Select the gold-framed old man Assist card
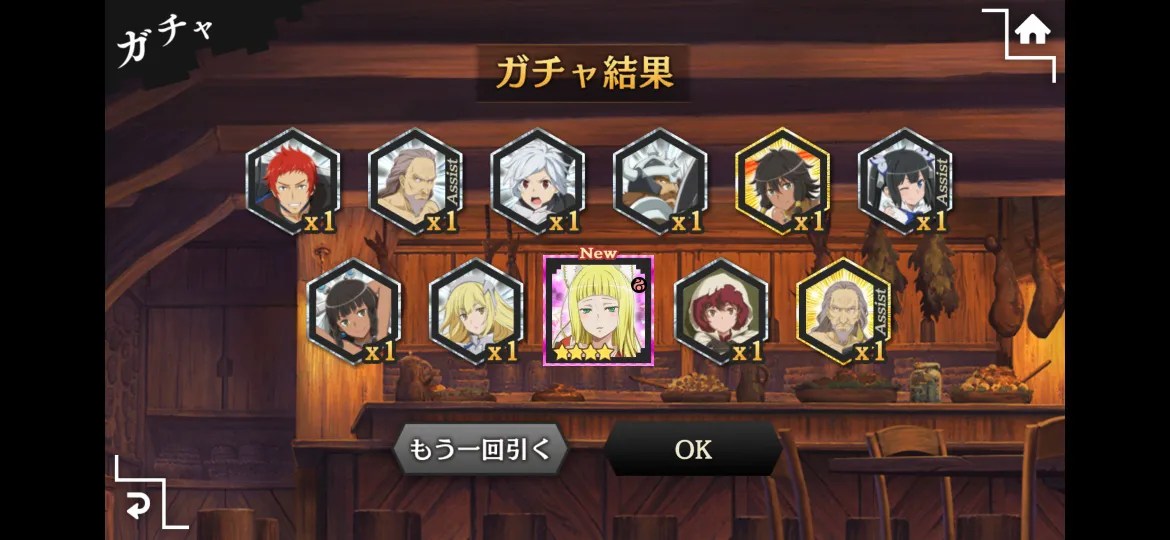This screenshot has width=1170, height=540. (x=843, y=311)
